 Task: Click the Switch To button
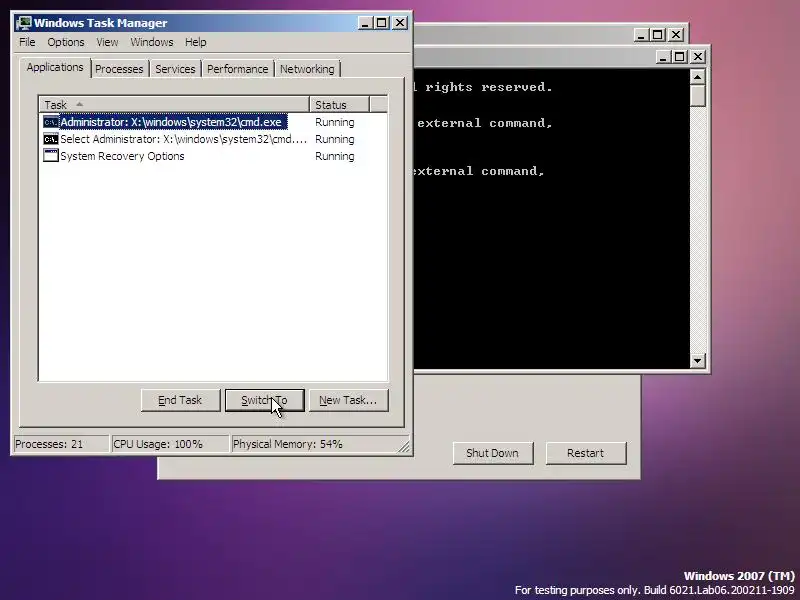[x=264, y=400]
